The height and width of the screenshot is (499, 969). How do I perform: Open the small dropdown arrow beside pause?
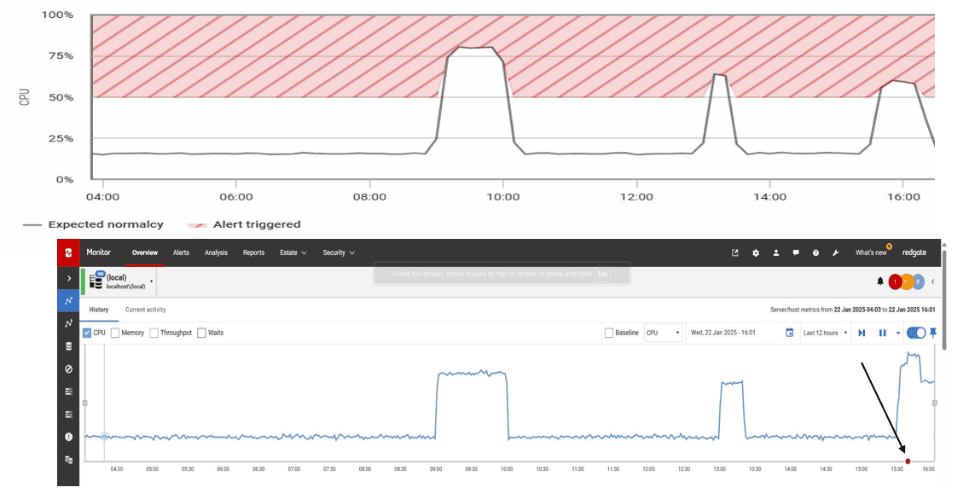(898, 333)
